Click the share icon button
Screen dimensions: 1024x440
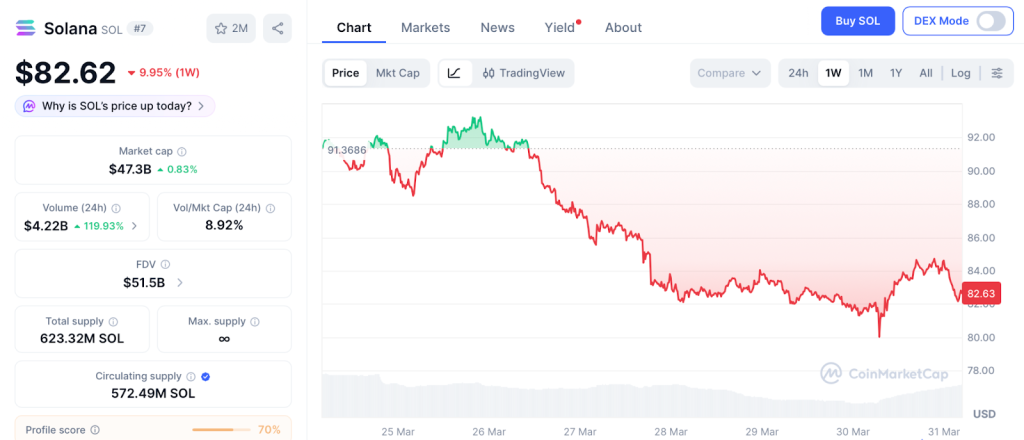(x=277, y=28)
